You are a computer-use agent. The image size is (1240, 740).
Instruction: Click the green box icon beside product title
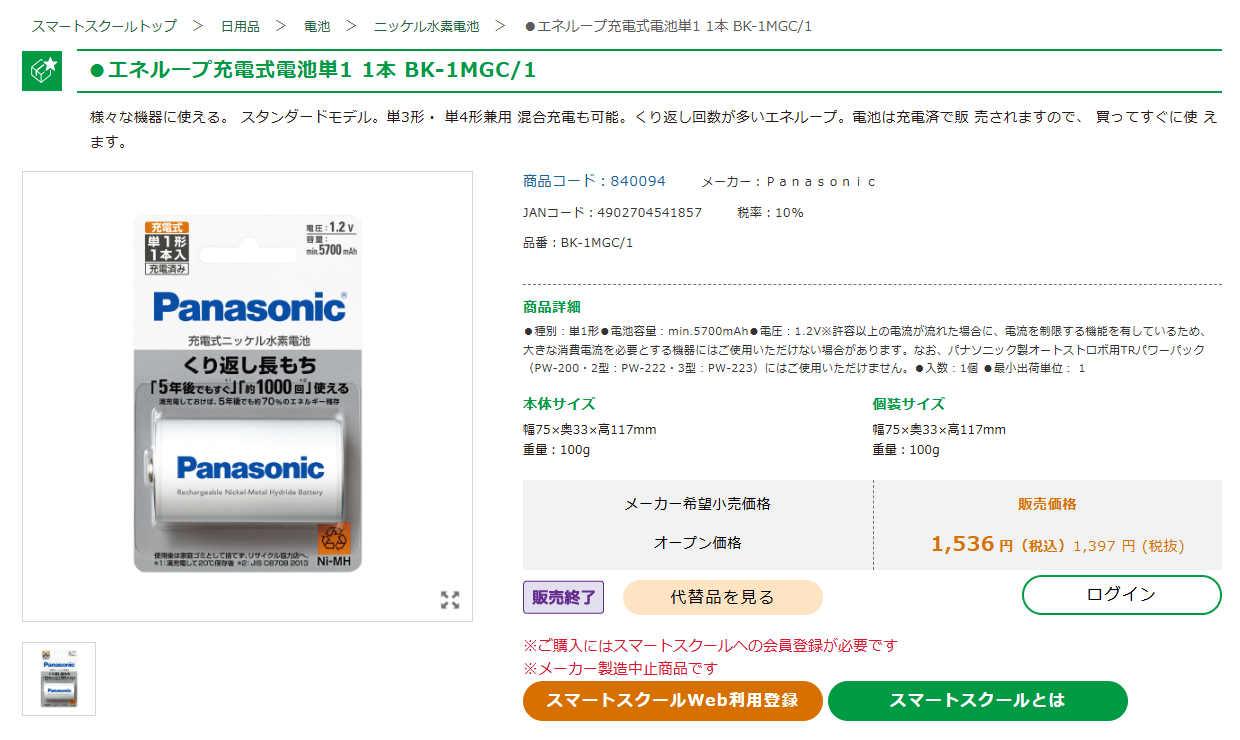click(42, 70)
